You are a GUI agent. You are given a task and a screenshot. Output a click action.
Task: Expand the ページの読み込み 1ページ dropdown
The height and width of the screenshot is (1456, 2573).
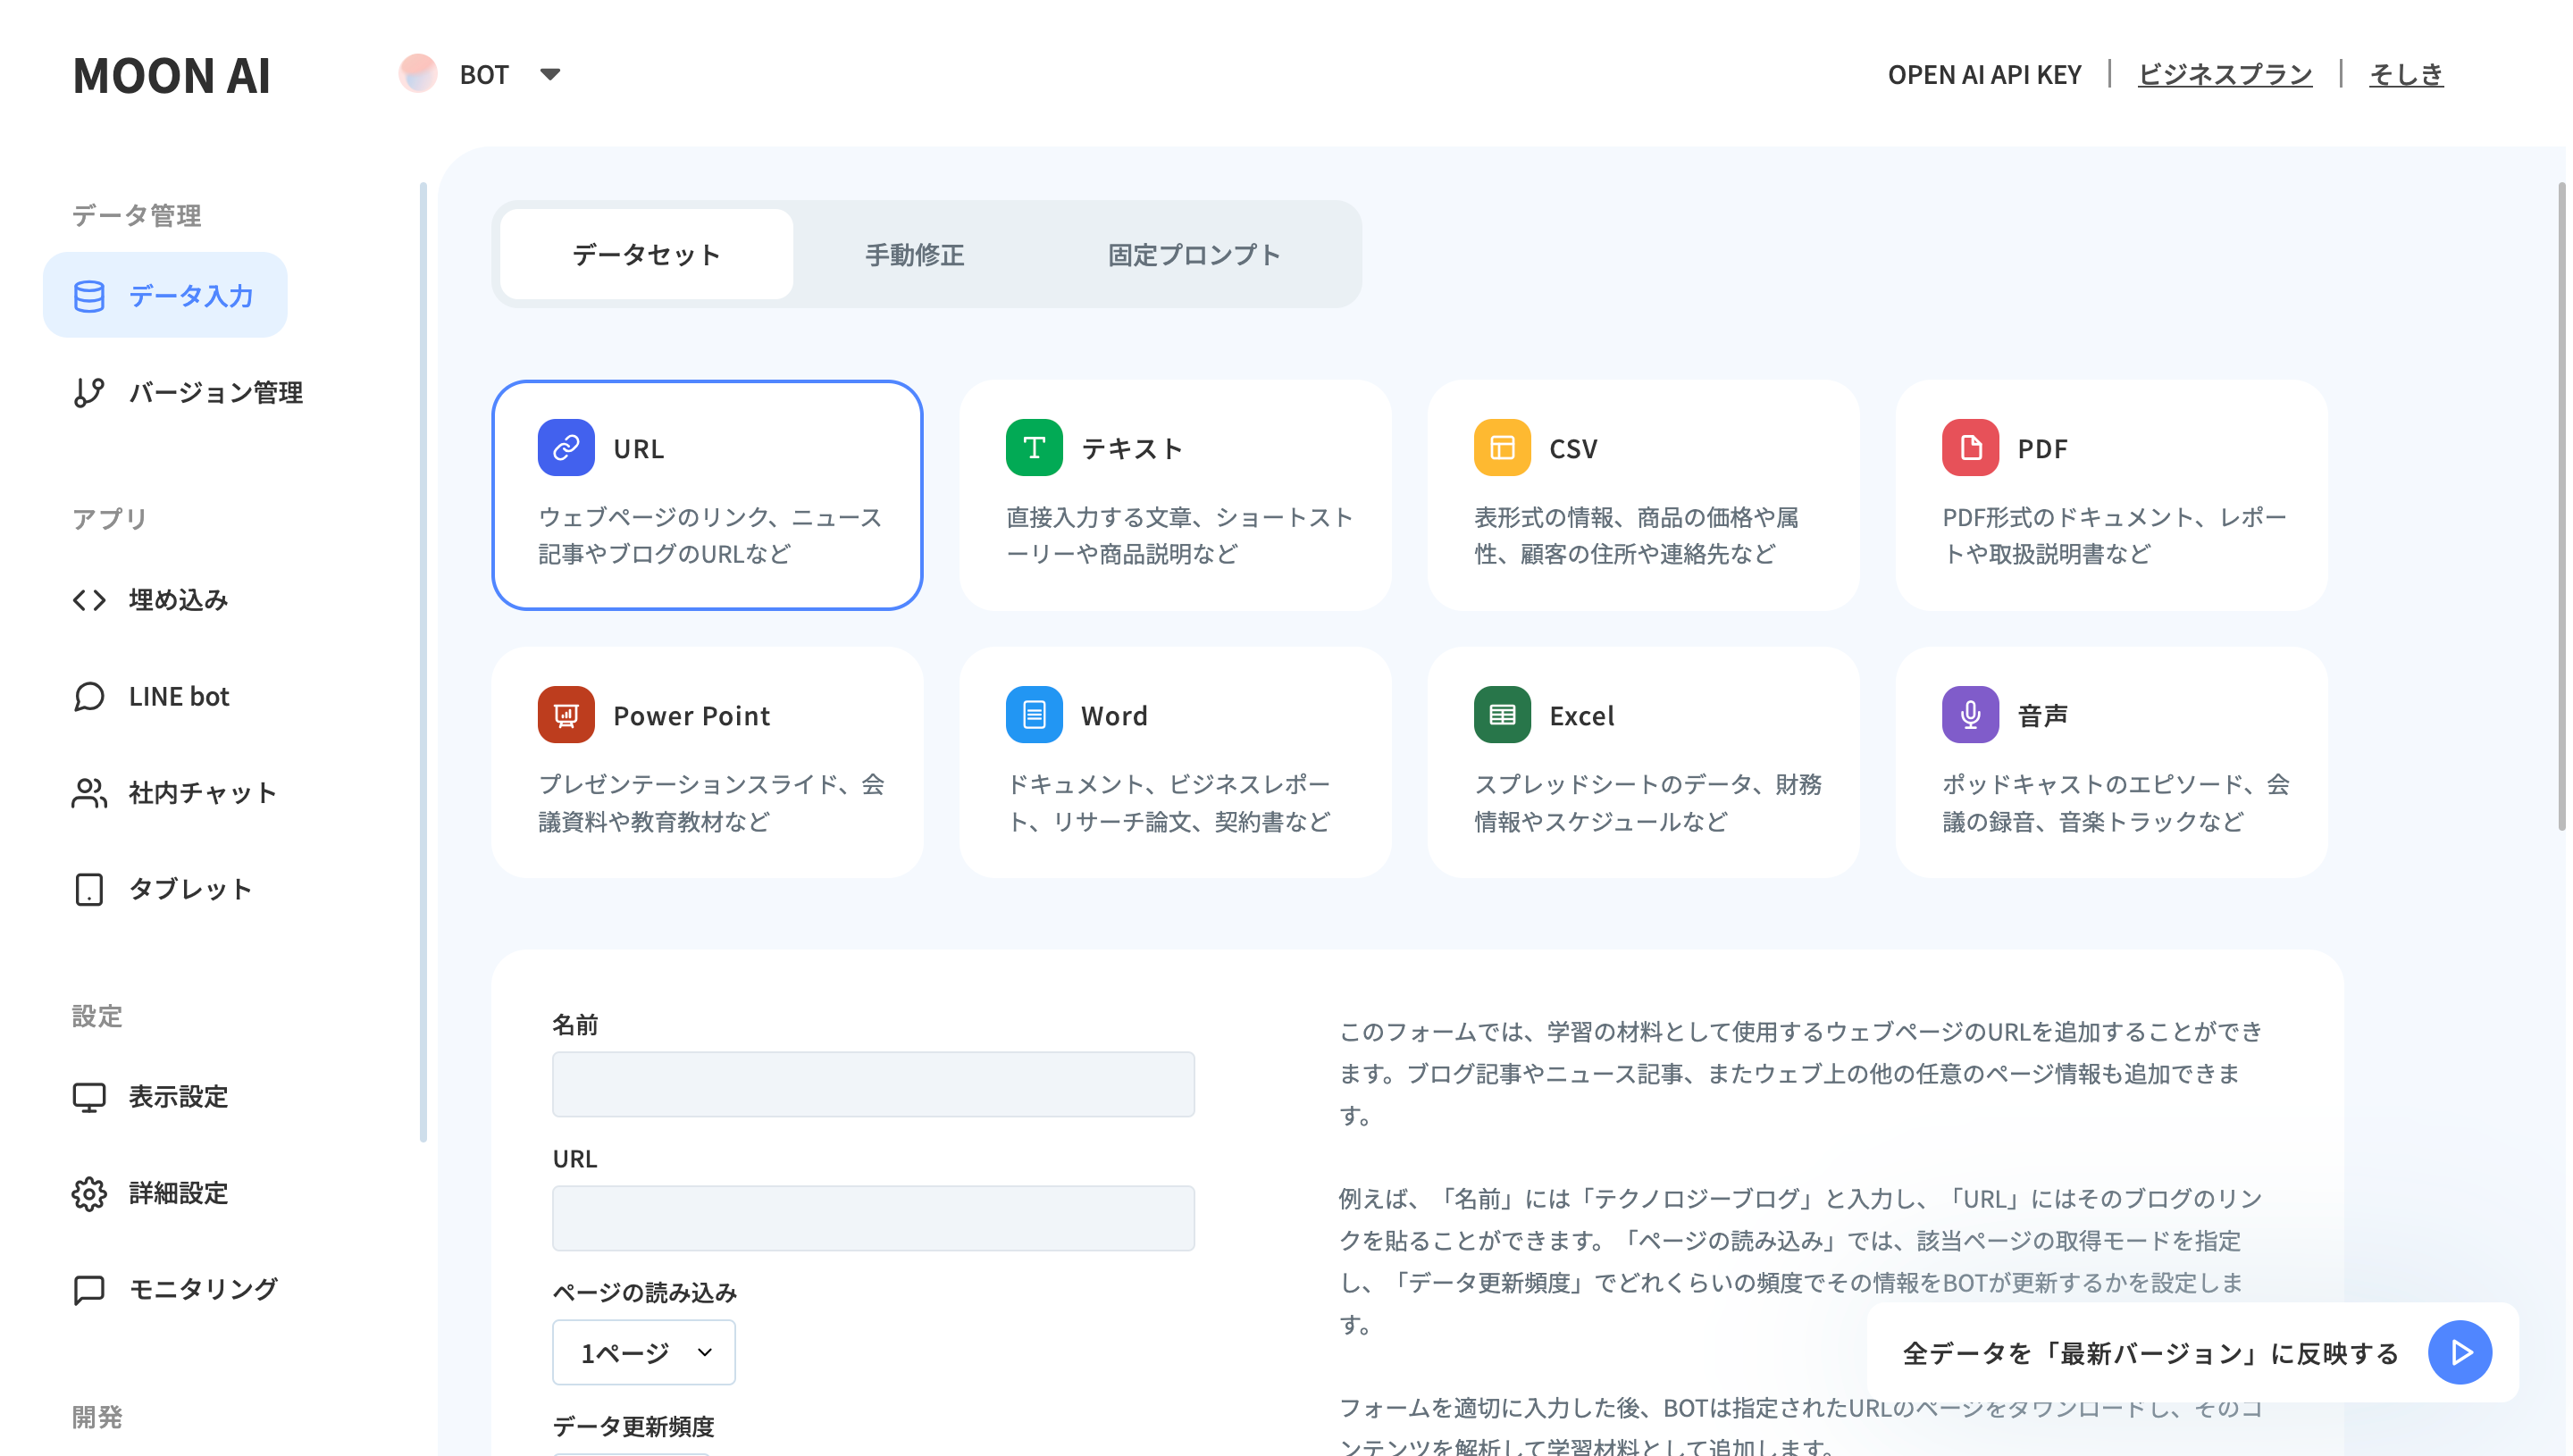(x=644, y=1352)
